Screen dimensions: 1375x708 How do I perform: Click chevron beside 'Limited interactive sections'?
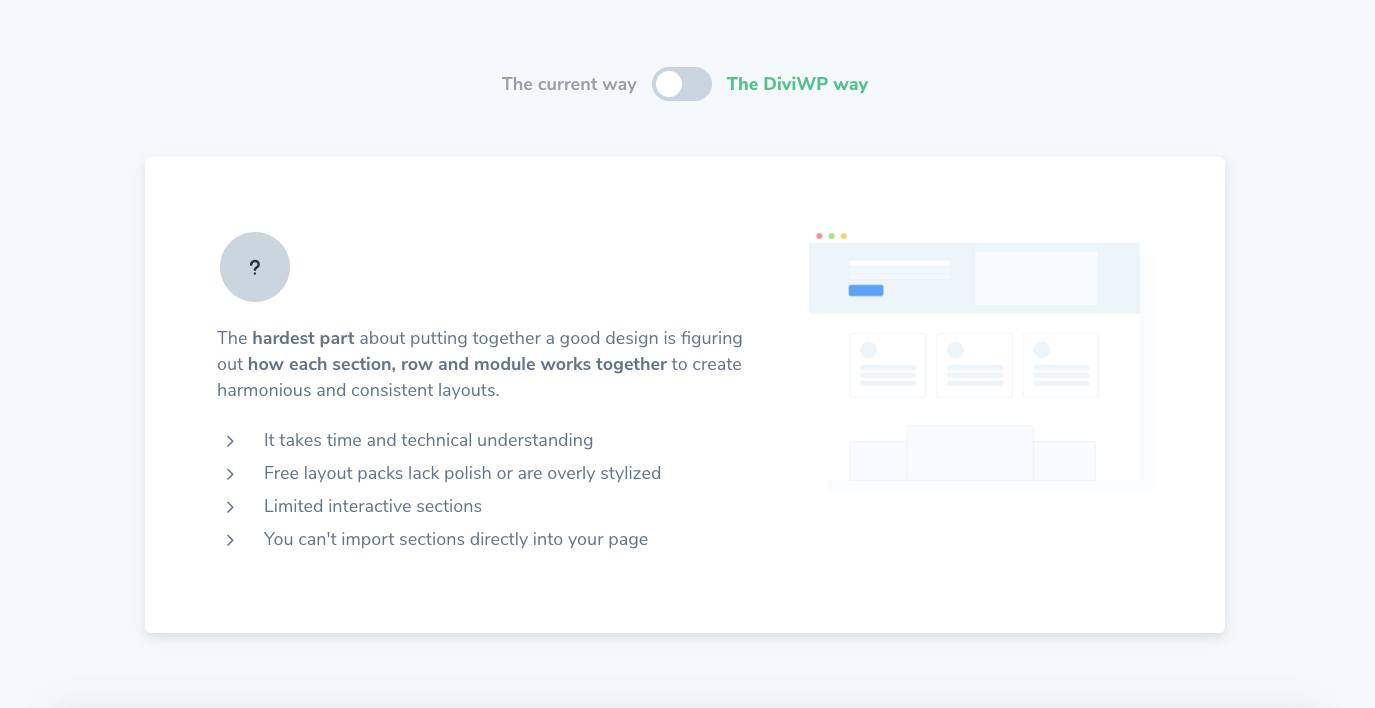click(230, 507)
